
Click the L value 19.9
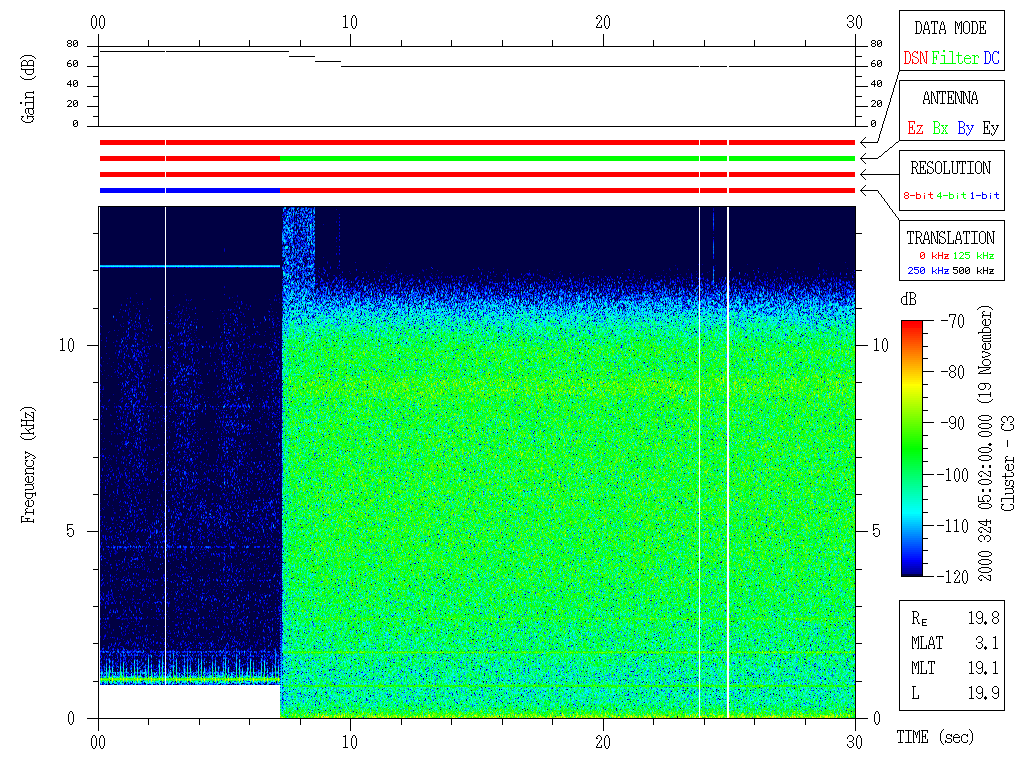click(985, 692)
